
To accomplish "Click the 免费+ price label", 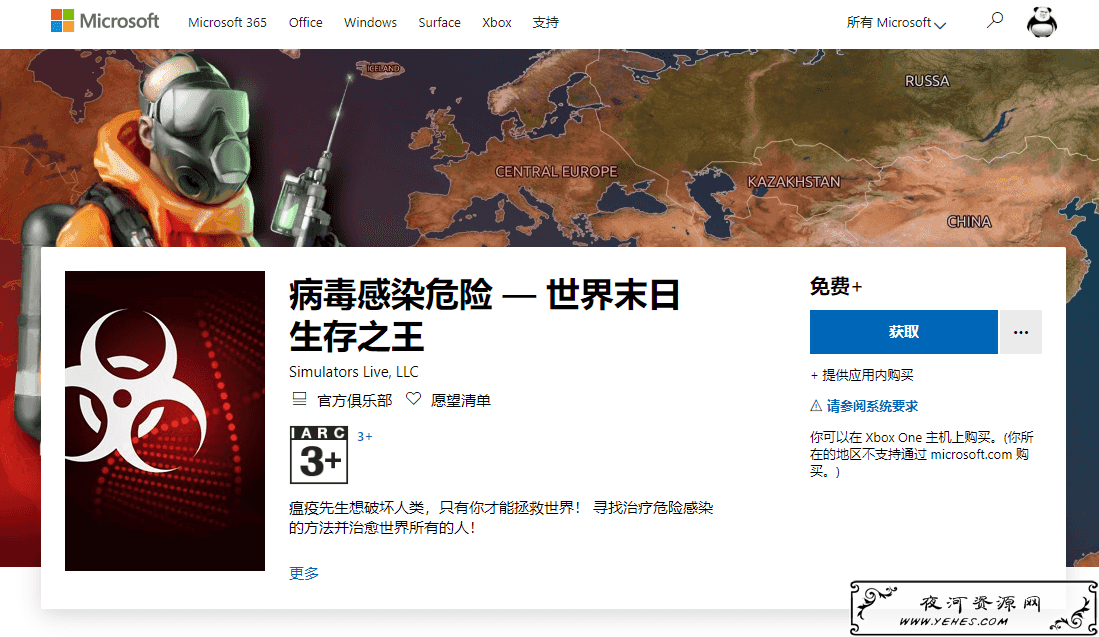I will 836,286.
